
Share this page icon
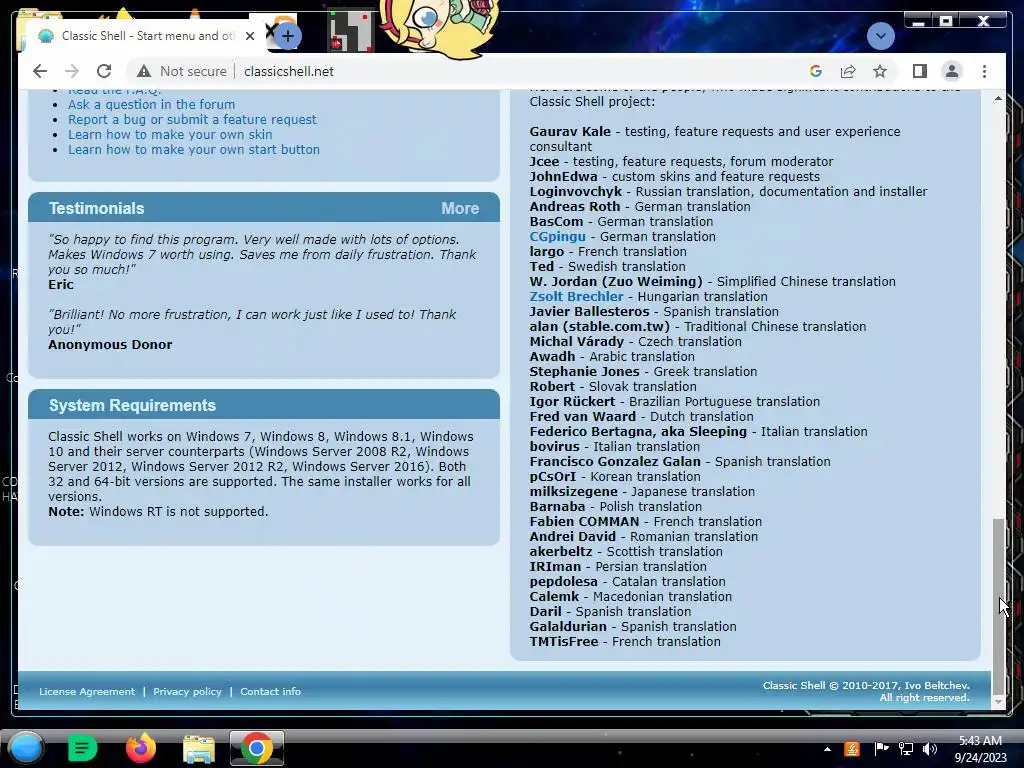848,71
